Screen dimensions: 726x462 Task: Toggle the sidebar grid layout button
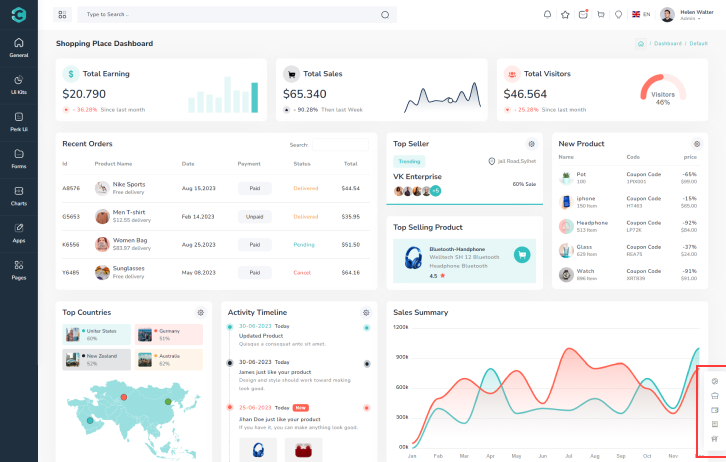point(62,15)
